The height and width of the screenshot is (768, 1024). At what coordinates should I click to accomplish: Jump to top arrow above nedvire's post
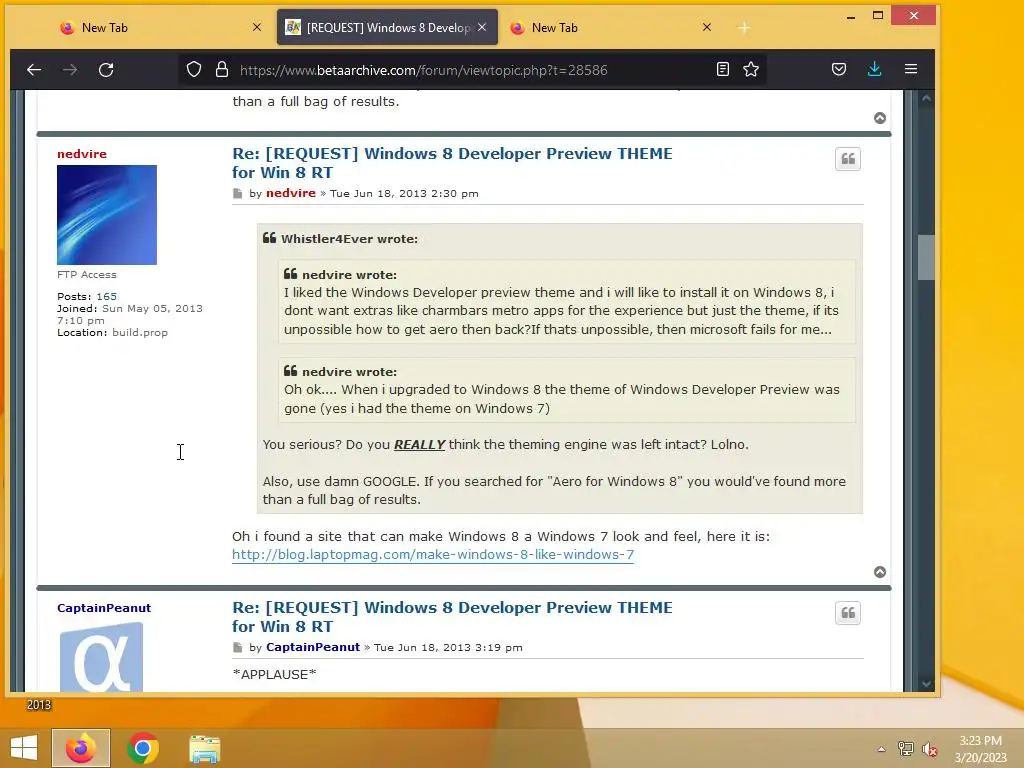[880, 118]
